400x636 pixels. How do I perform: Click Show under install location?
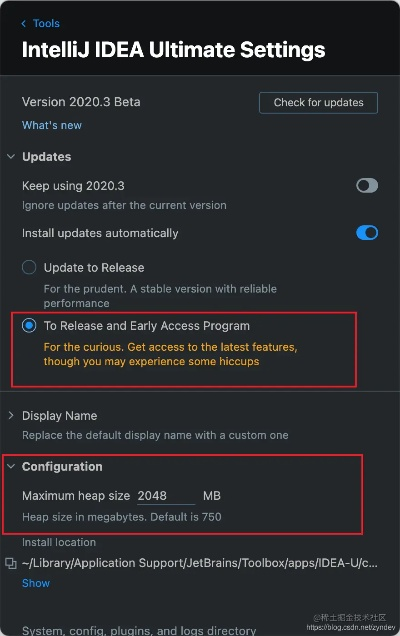click(x=36, y=583)
